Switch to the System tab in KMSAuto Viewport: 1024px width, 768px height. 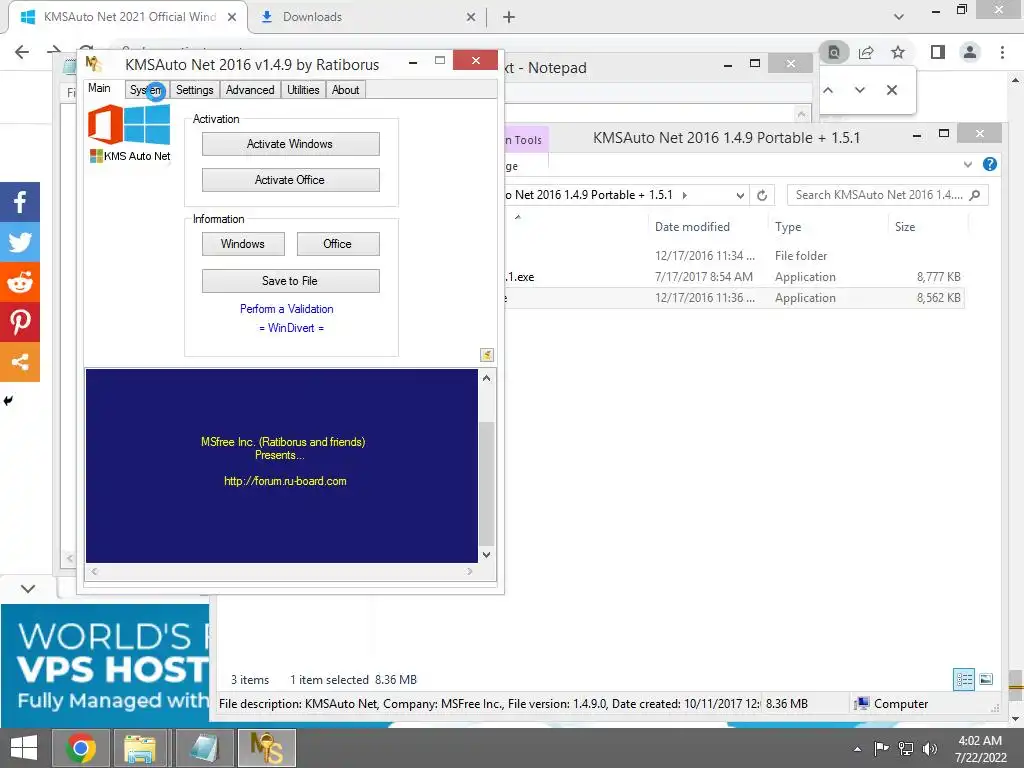point(146,90)
